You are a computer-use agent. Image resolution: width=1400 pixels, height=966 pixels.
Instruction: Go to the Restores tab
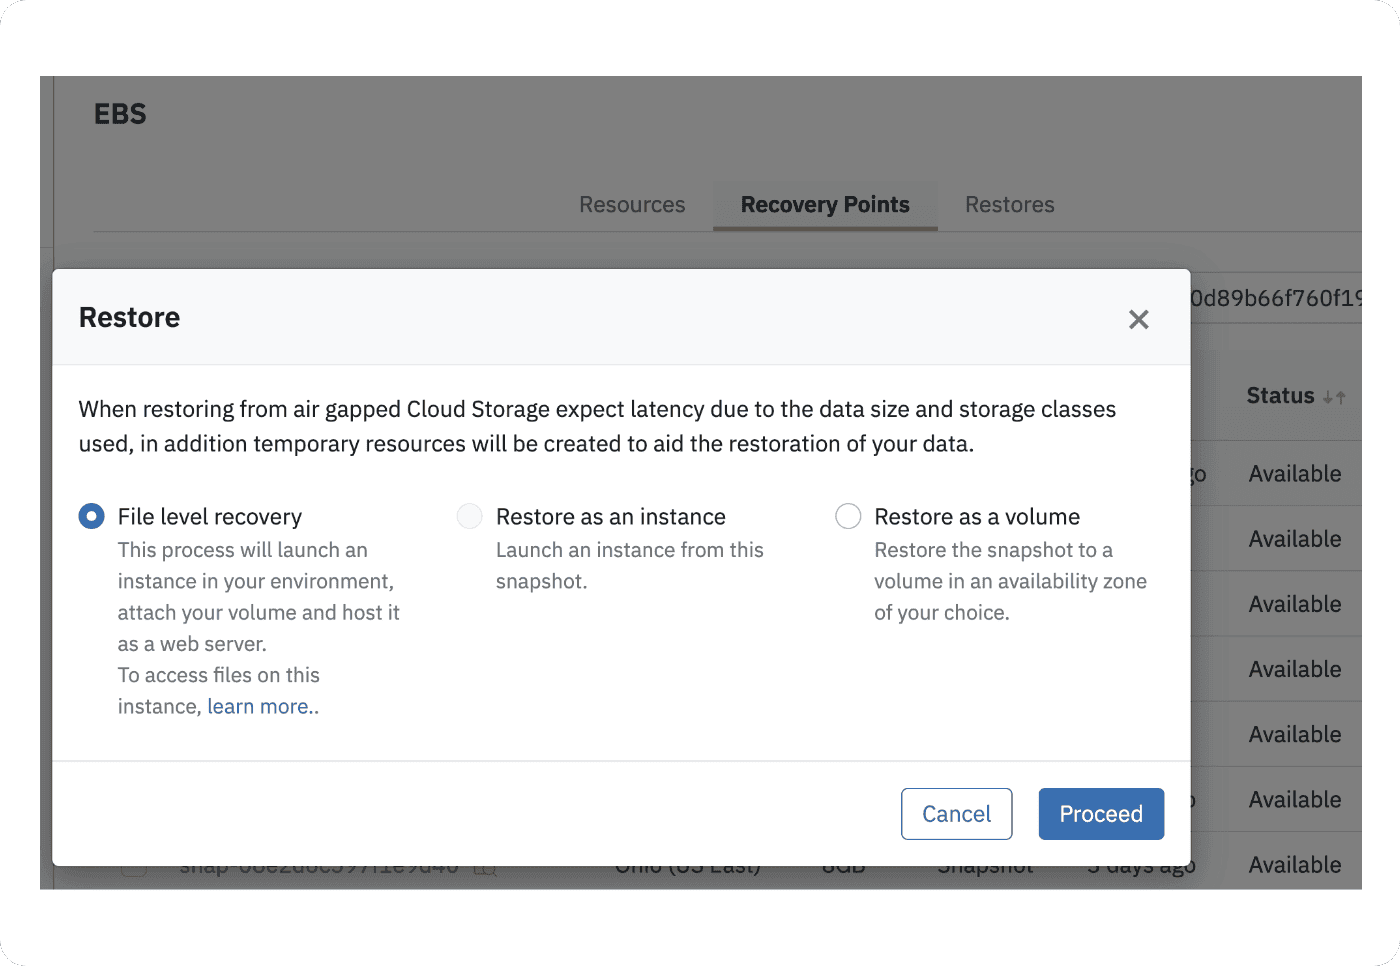click(x=1009, y=205)
